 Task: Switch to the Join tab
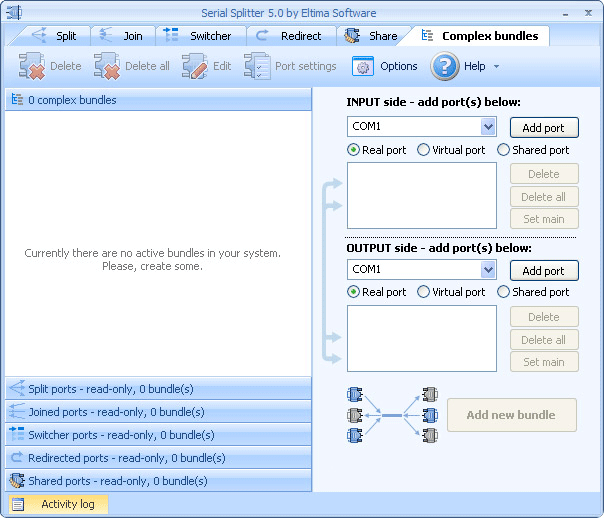point(123,36)
